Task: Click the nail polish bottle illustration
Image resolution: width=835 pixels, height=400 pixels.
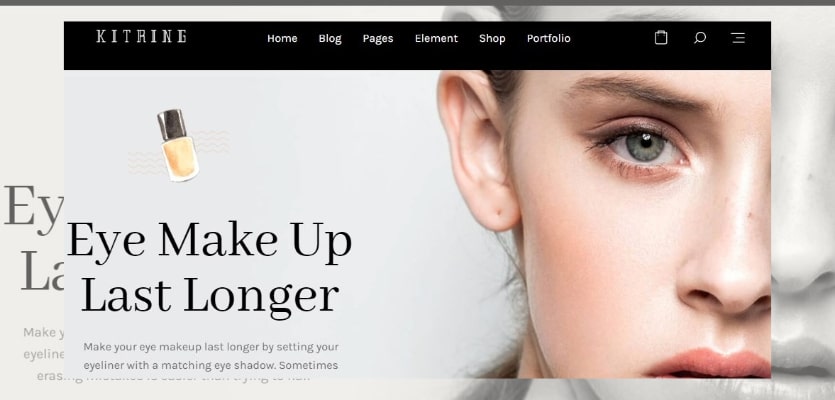Action: click(178, 145)
